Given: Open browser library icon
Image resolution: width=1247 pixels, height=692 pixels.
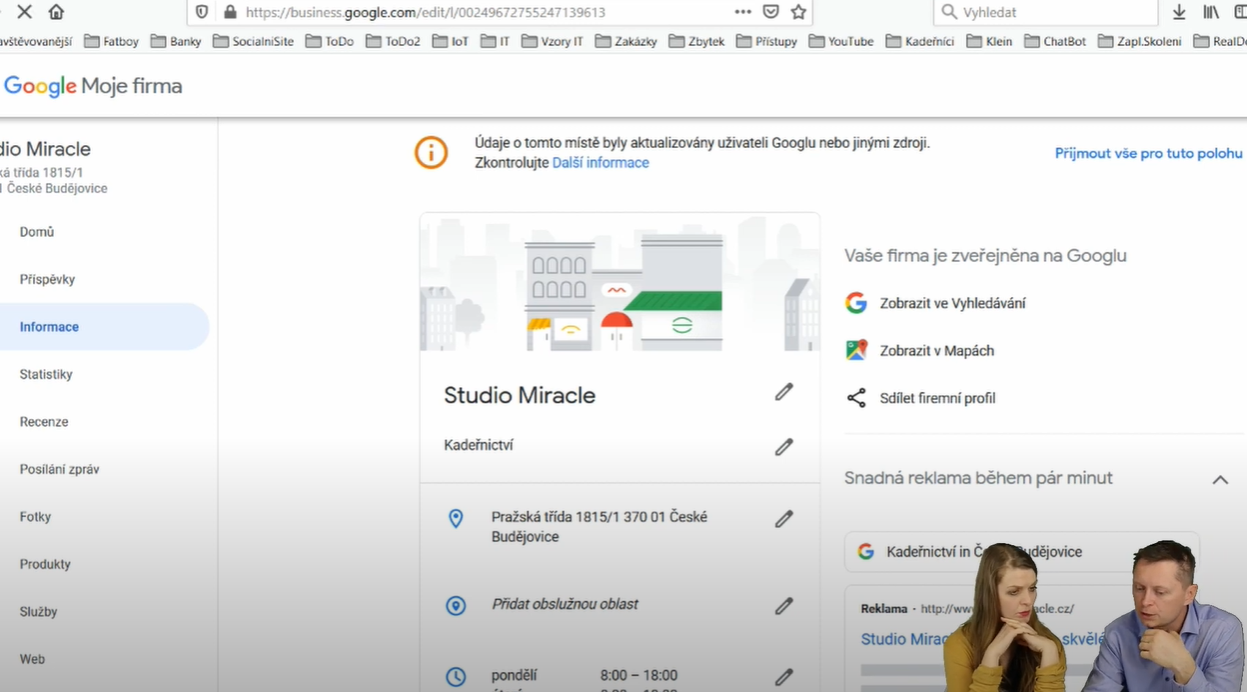Looking at the screenshot, I should pyautogui.click(x=1211, y=12).
